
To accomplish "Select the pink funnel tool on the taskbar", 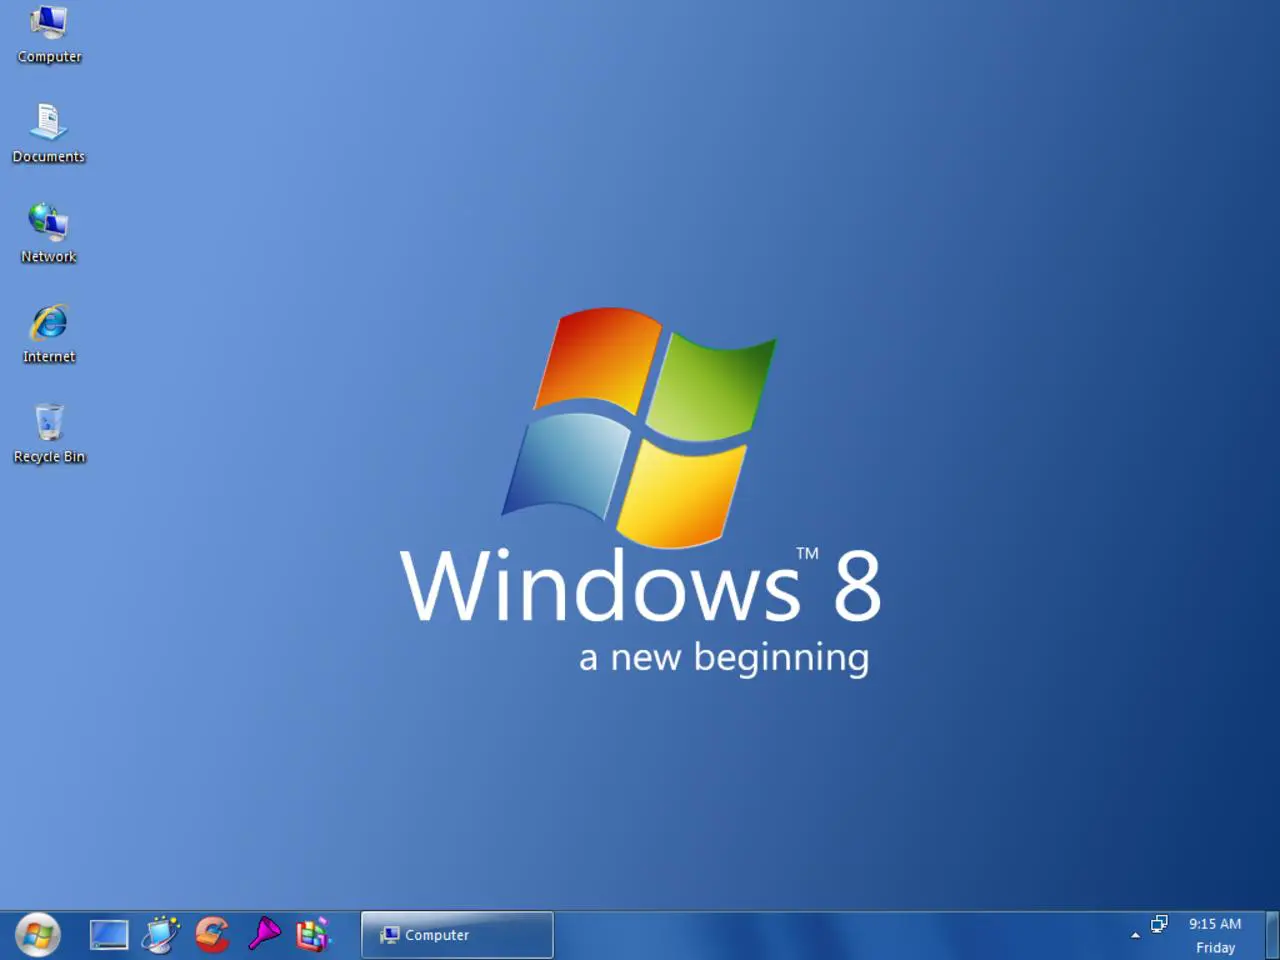I will pos(264,934).
